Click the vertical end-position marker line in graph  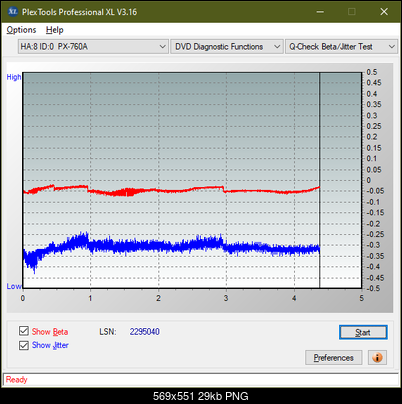point(320,180)
